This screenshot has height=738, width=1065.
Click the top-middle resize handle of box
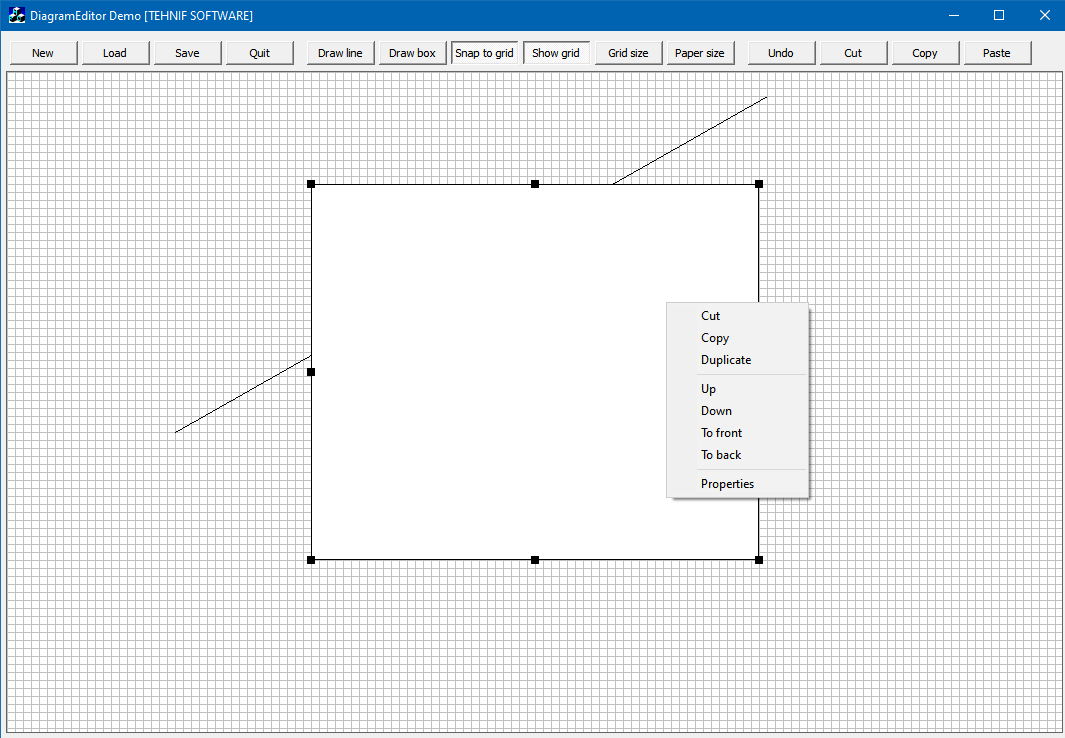[x=535, y=184]
